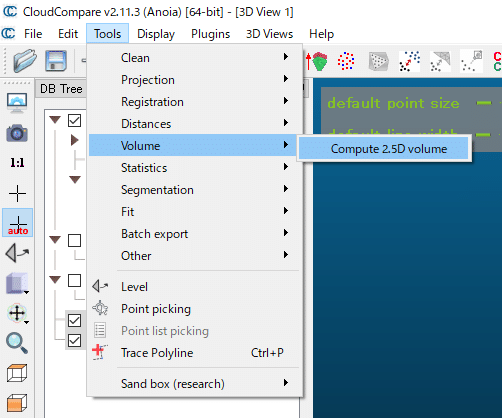
Task: Click the pick rotation center cross icon
Action: [17, 194]
